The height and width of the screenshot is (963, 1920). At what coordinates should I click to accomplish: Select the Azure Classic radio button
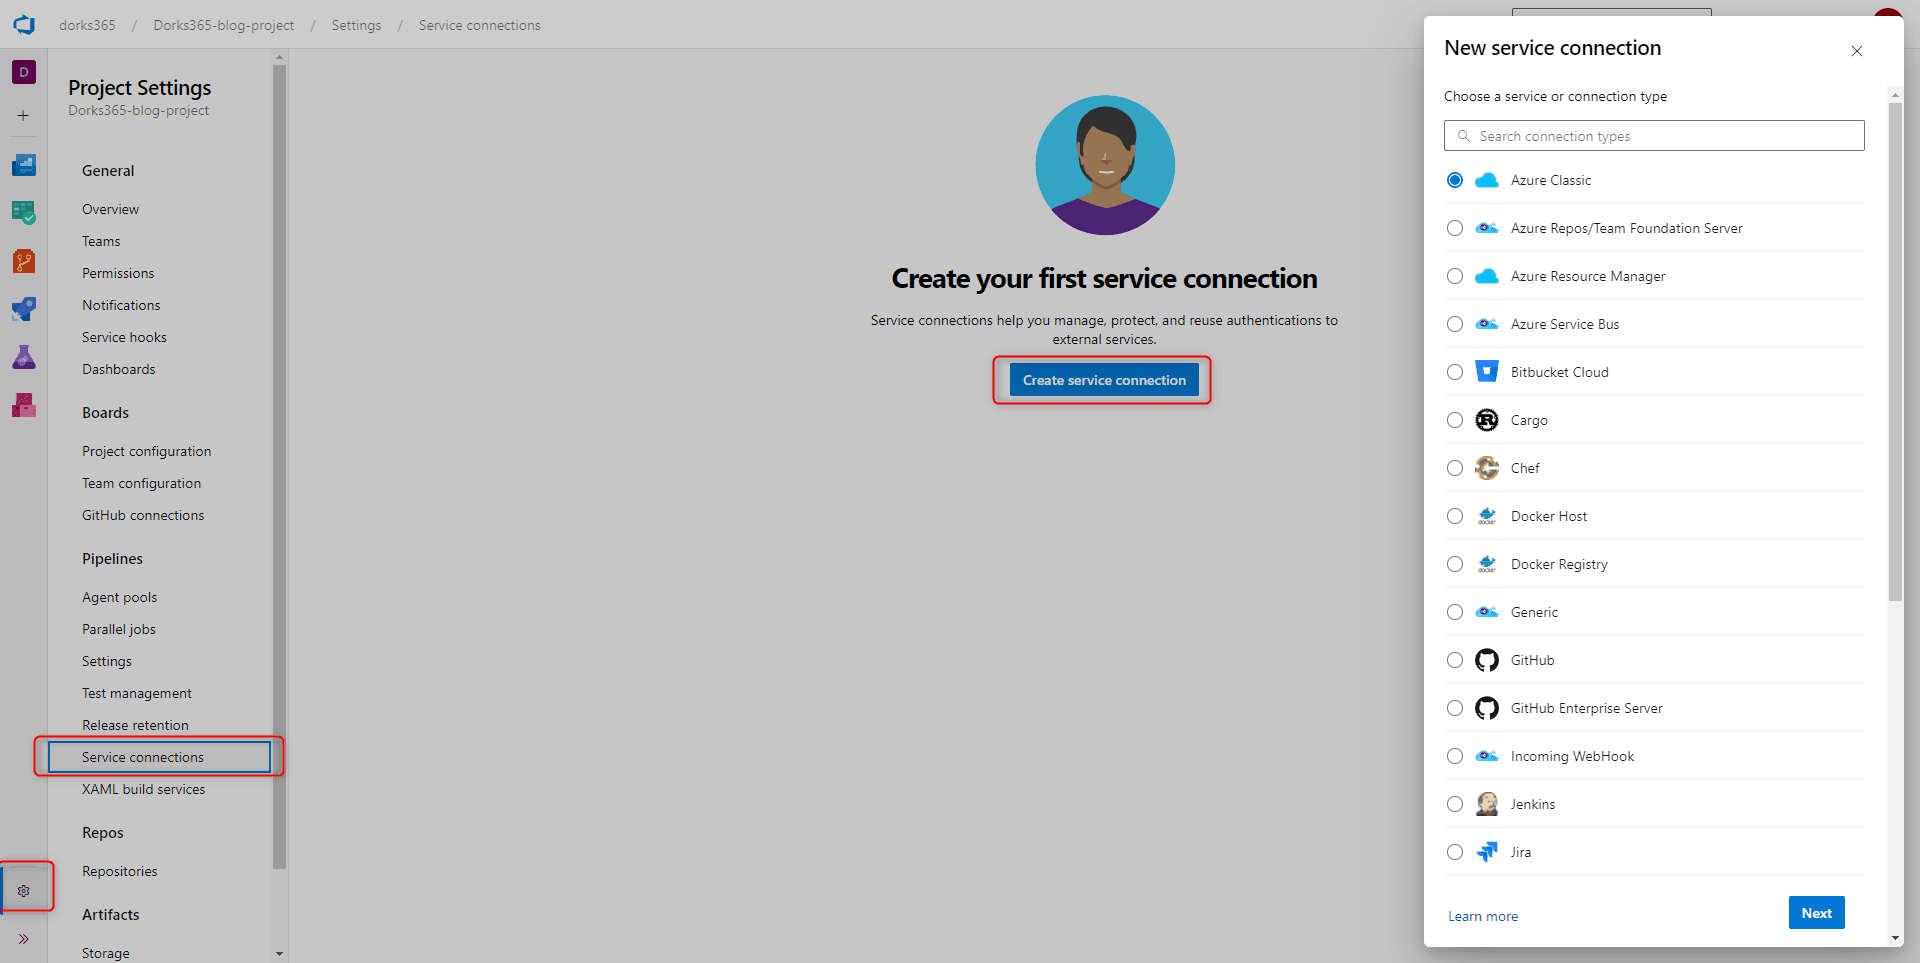click(x=1455, y=180)
